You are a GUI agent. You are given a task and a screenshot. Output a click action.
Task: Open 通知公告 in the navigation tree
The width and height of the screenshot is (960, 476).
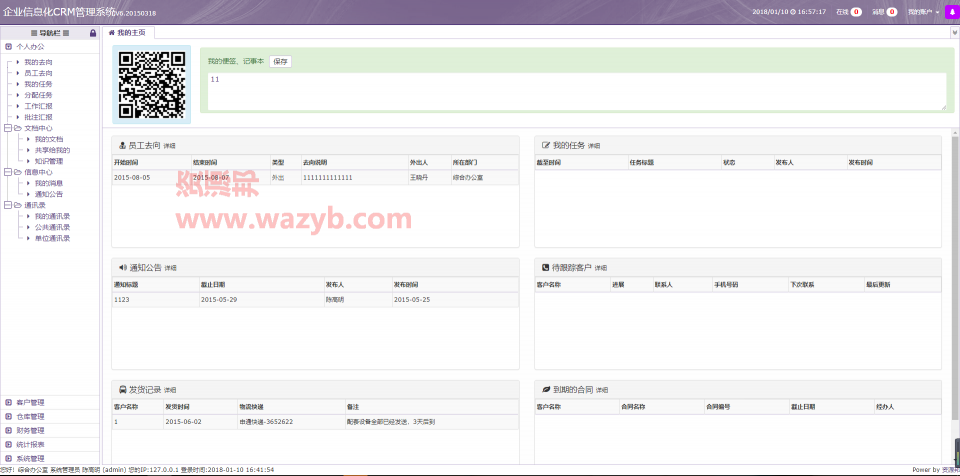(49, 194)
